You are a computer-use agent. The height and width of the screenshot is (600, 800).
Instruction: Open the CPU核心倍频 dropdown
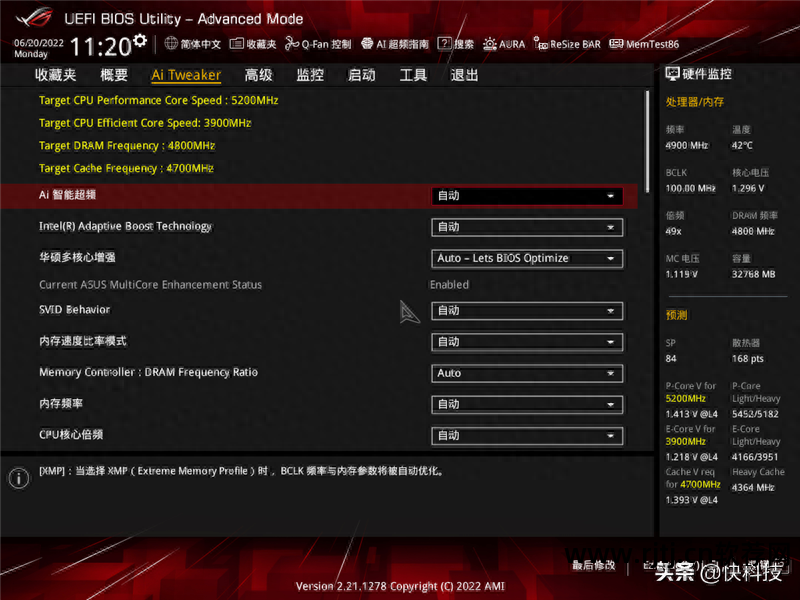pos(527,436)
